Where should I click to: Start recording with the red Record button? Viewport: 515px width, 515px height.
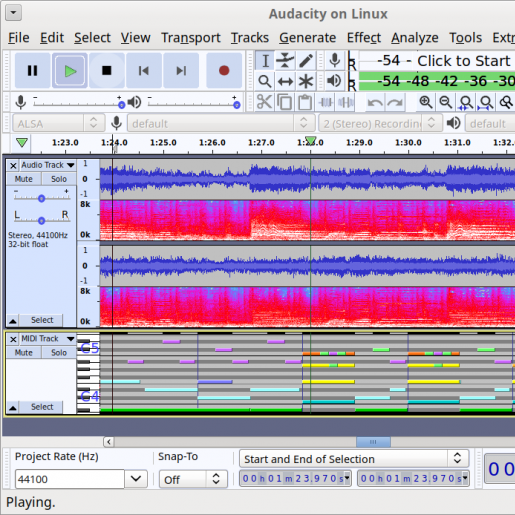tap(224, 70)
